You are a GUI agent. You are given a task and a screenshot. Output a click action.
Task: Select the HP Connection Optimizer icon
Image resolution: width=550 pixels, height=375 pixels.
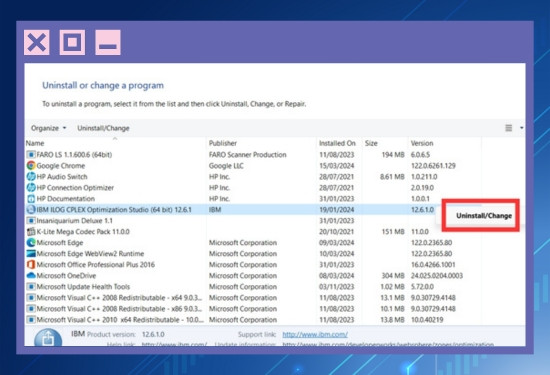coord(31,187)
